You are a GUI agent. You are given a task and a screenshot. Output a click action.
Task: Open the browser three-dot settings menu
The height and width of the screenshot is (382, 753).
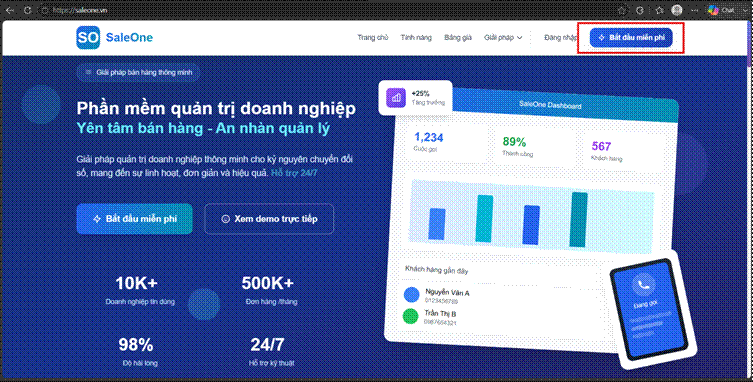(694, 10)
